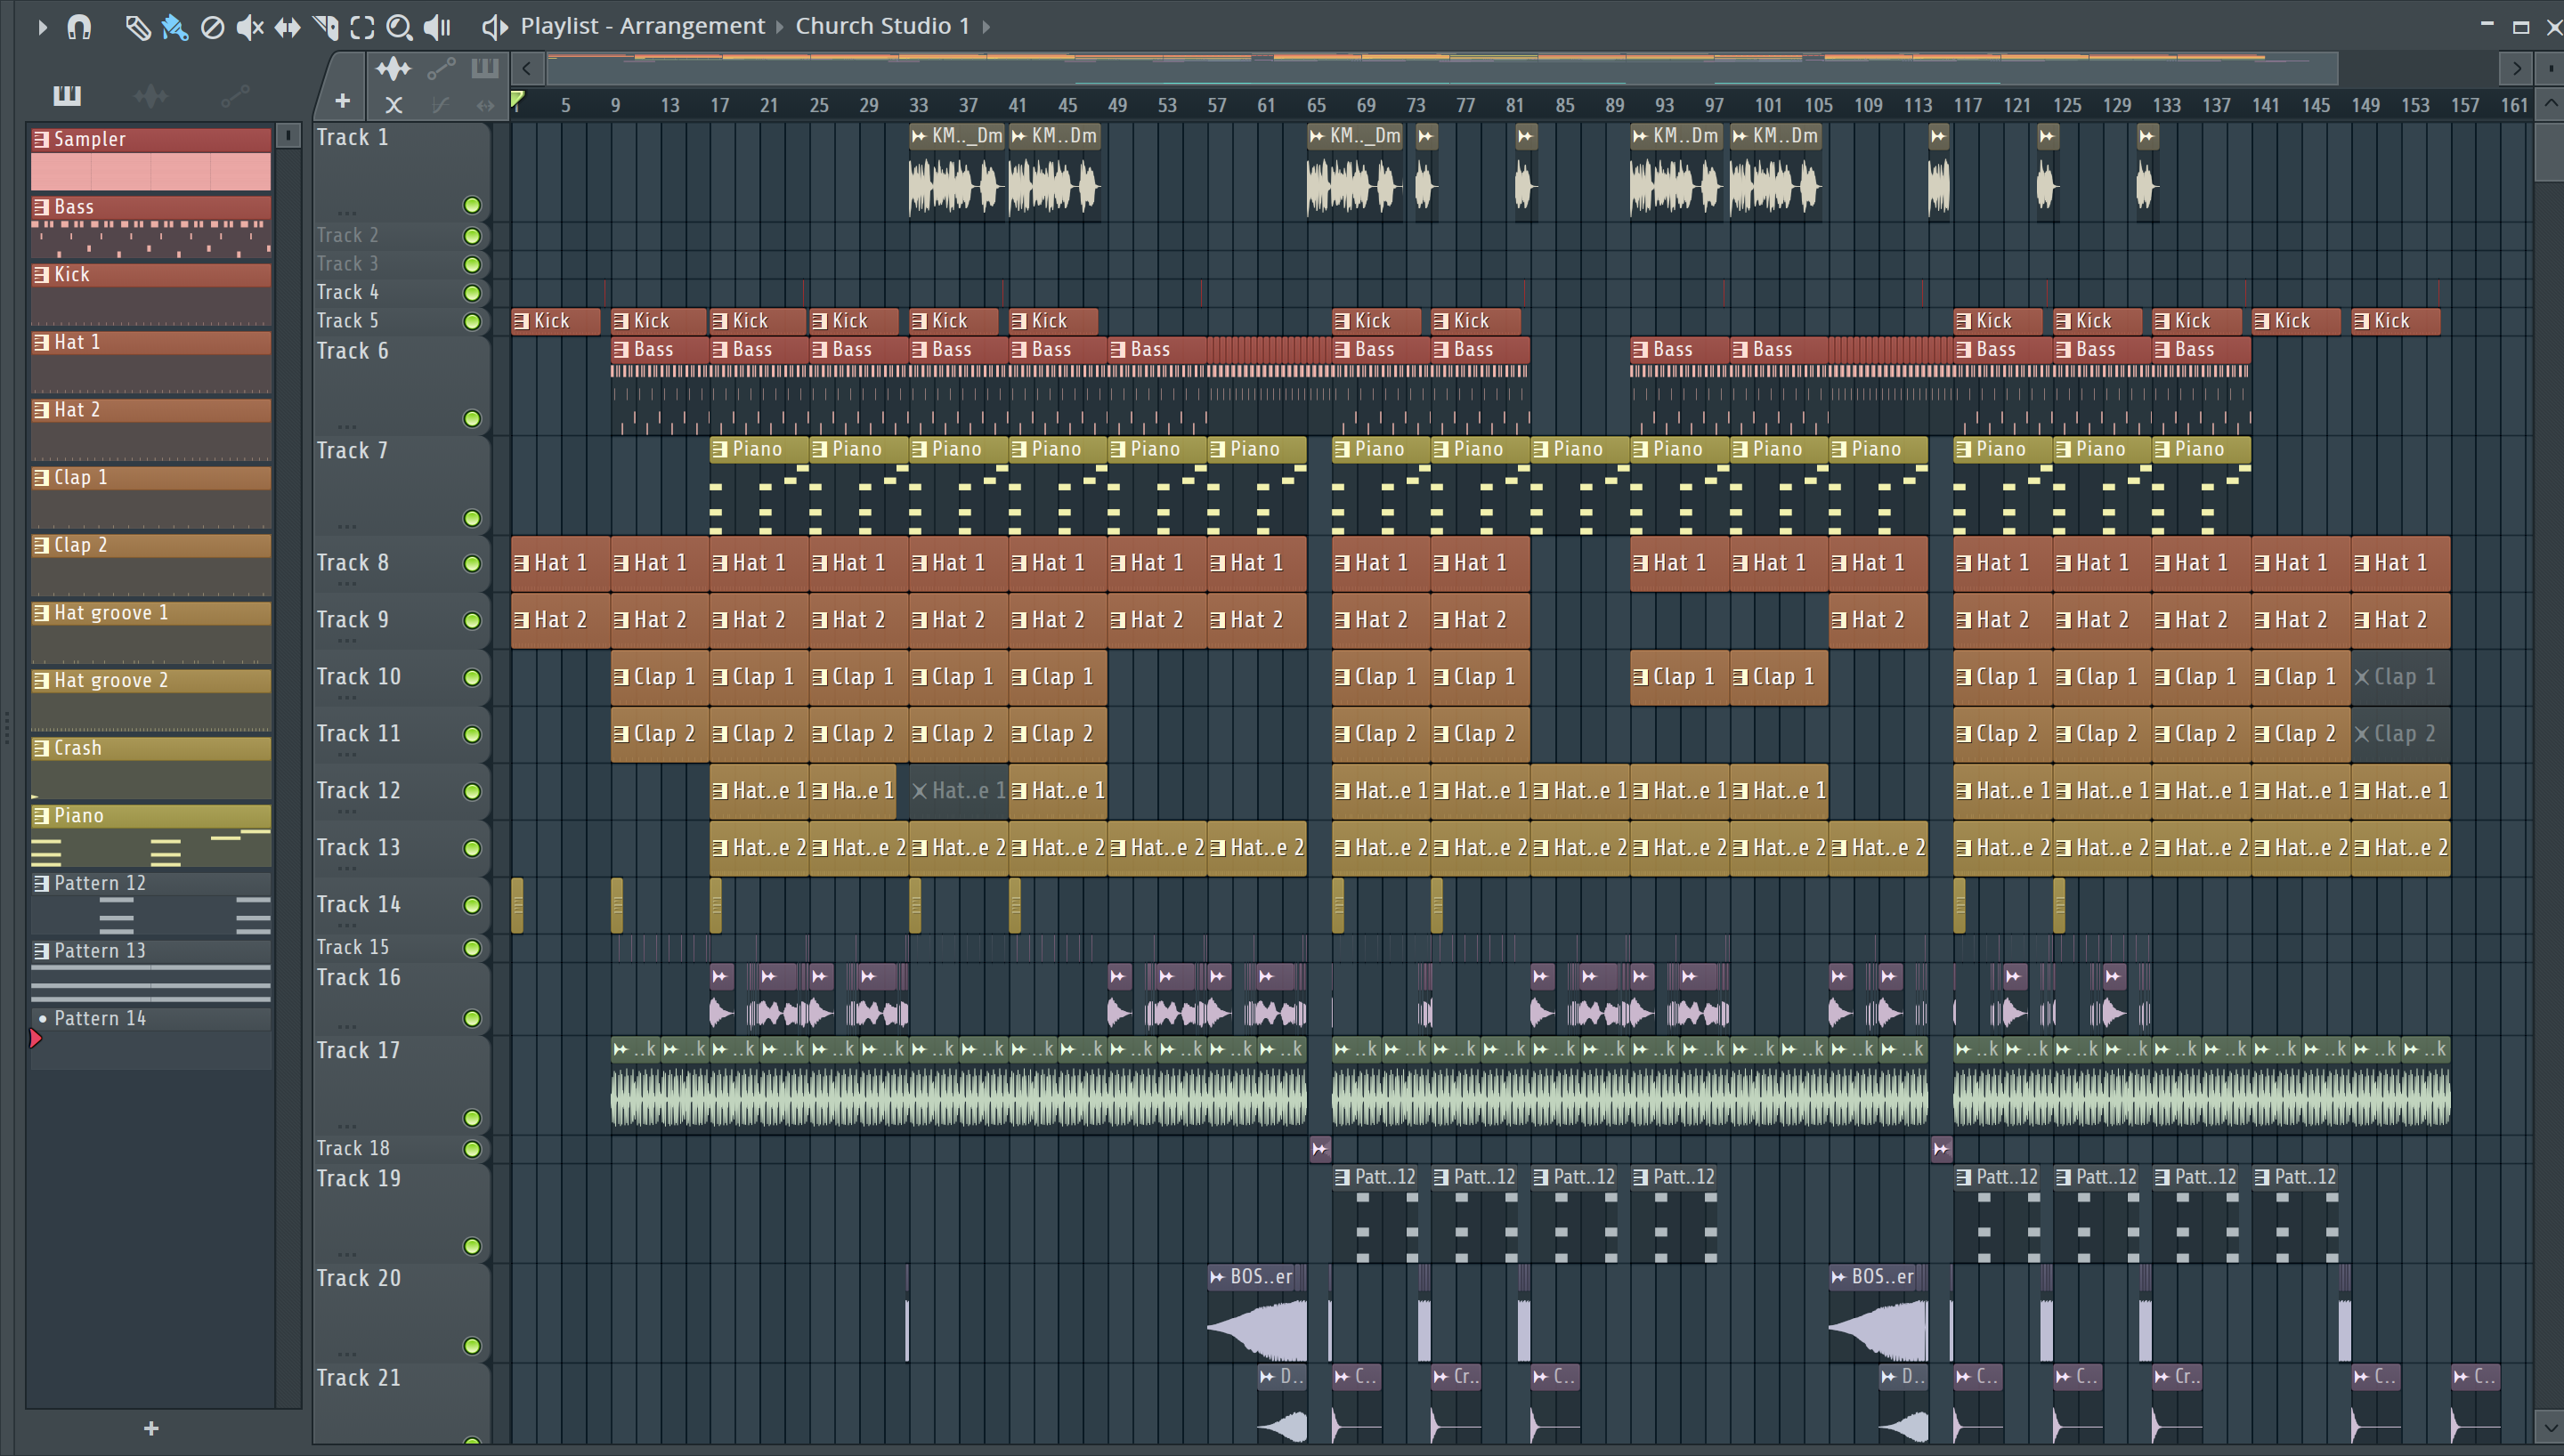Mute Track 17 with green LED
Screen dimensions: 2564x1456
click(x=472, y=1118)
